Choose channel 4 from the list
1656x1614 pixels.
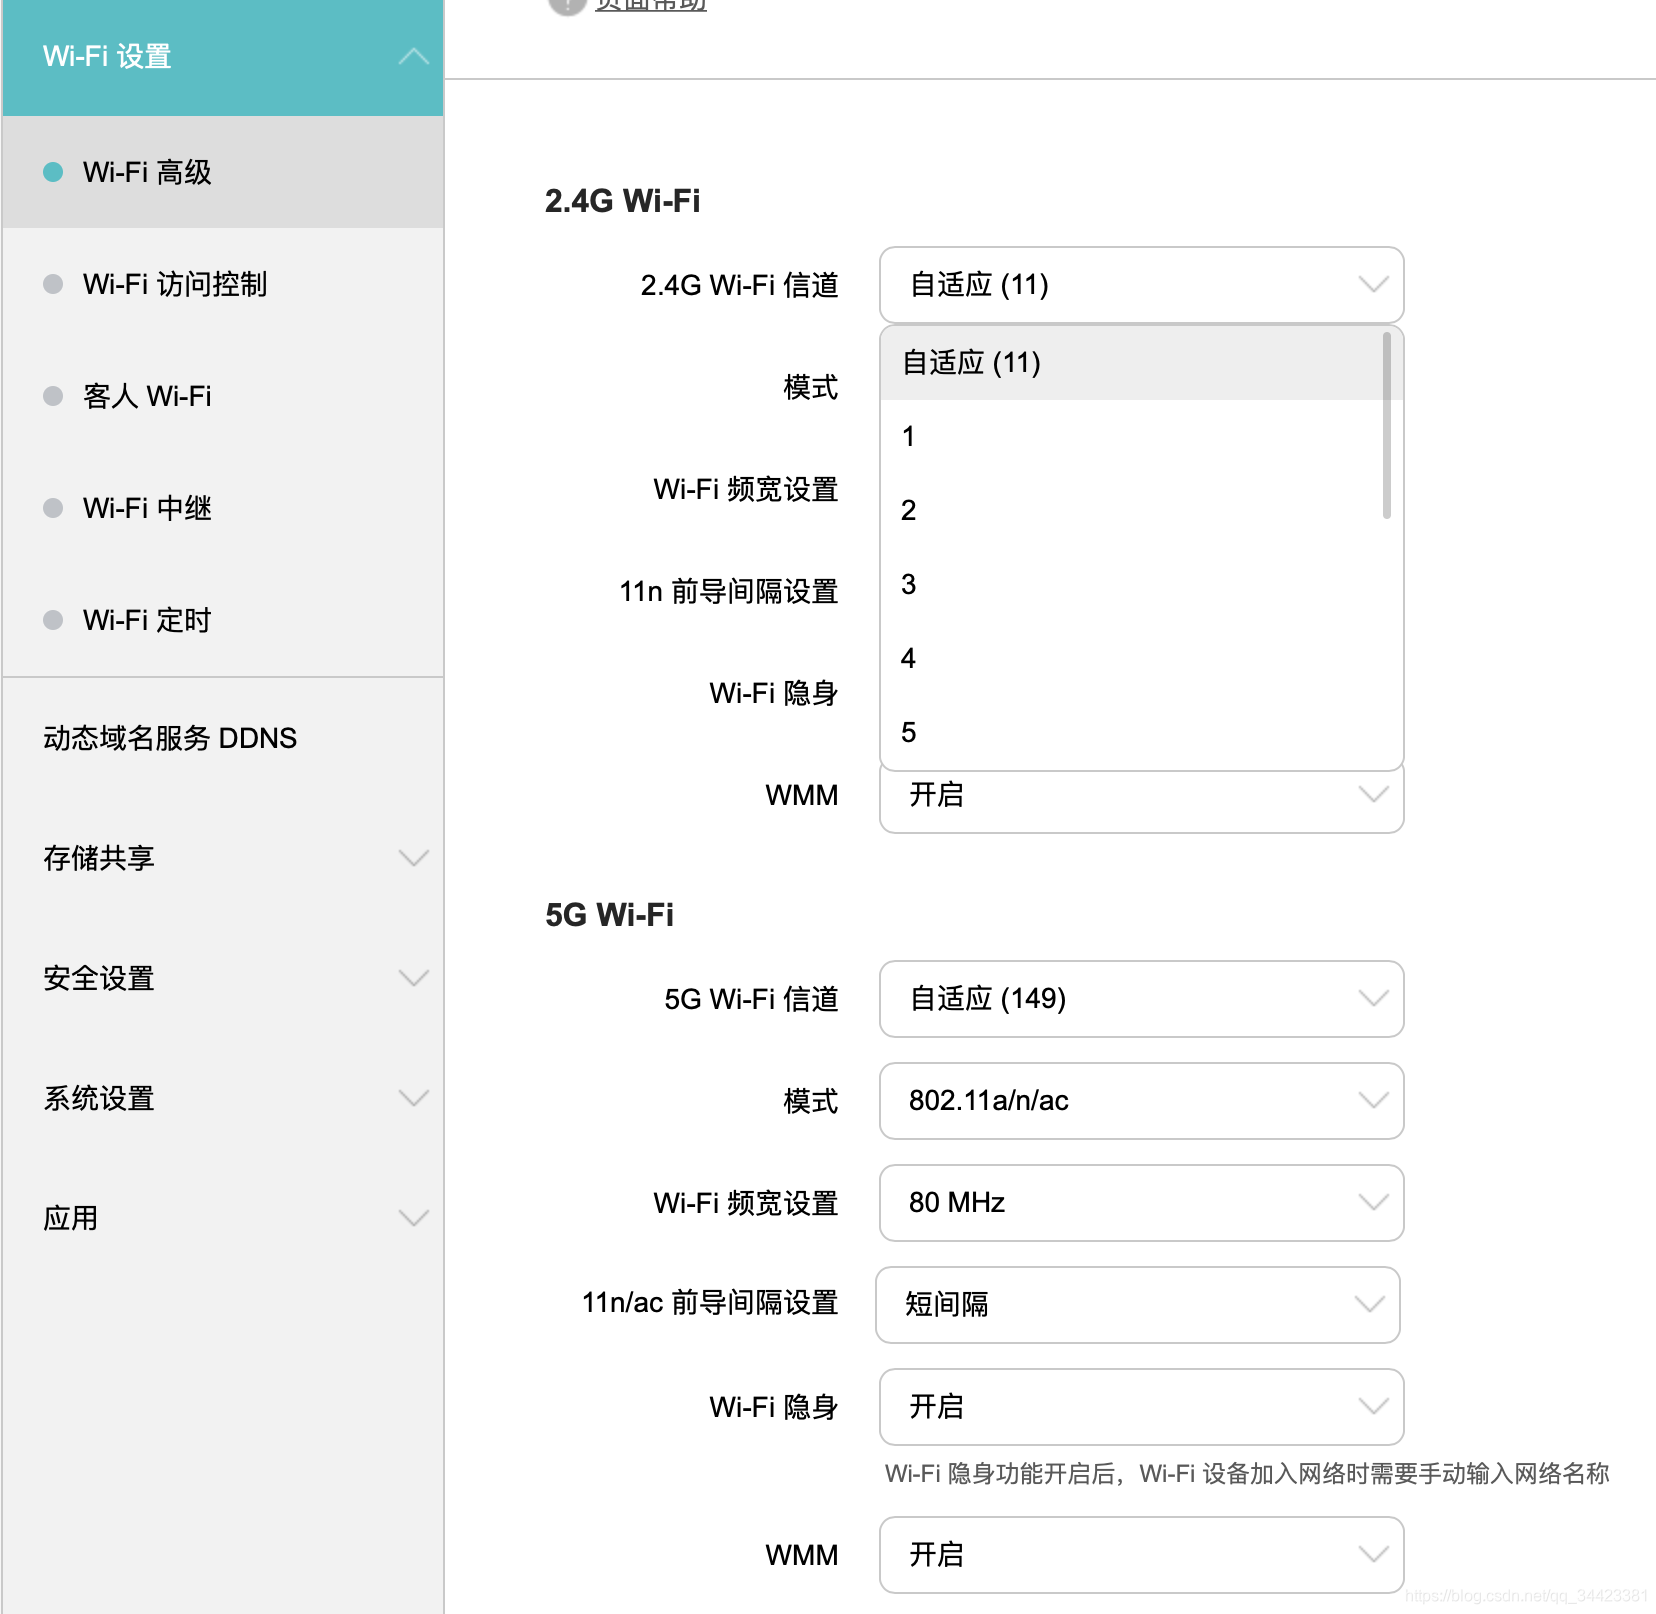point(1131,659)
